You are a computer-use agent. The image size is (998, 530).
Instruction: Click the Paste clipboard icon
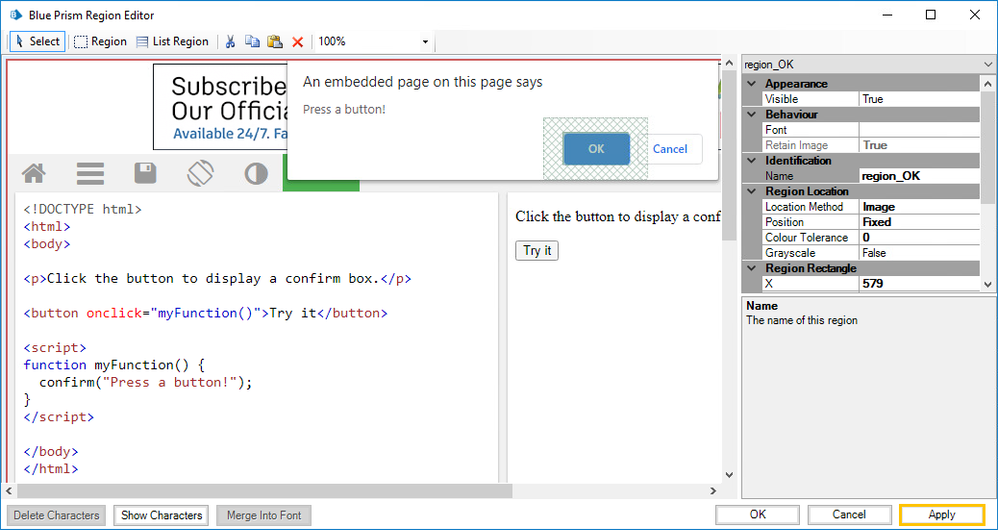(274, 42)
